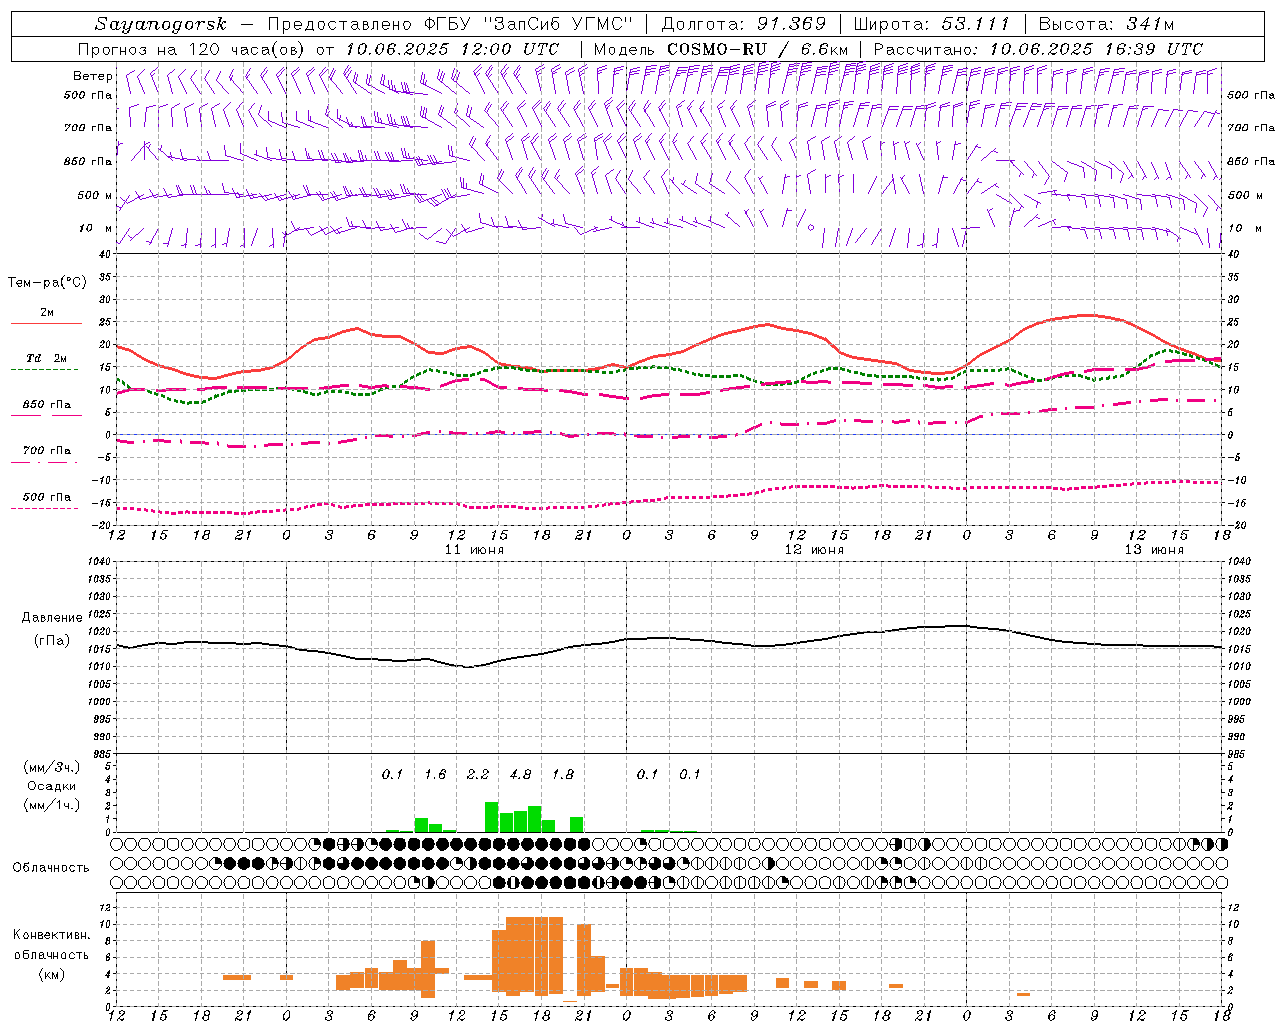Click the "Ветер" wind panel label
Image resolution: width=1280 pixels, height=1024 pixels.
click(92, 76)
